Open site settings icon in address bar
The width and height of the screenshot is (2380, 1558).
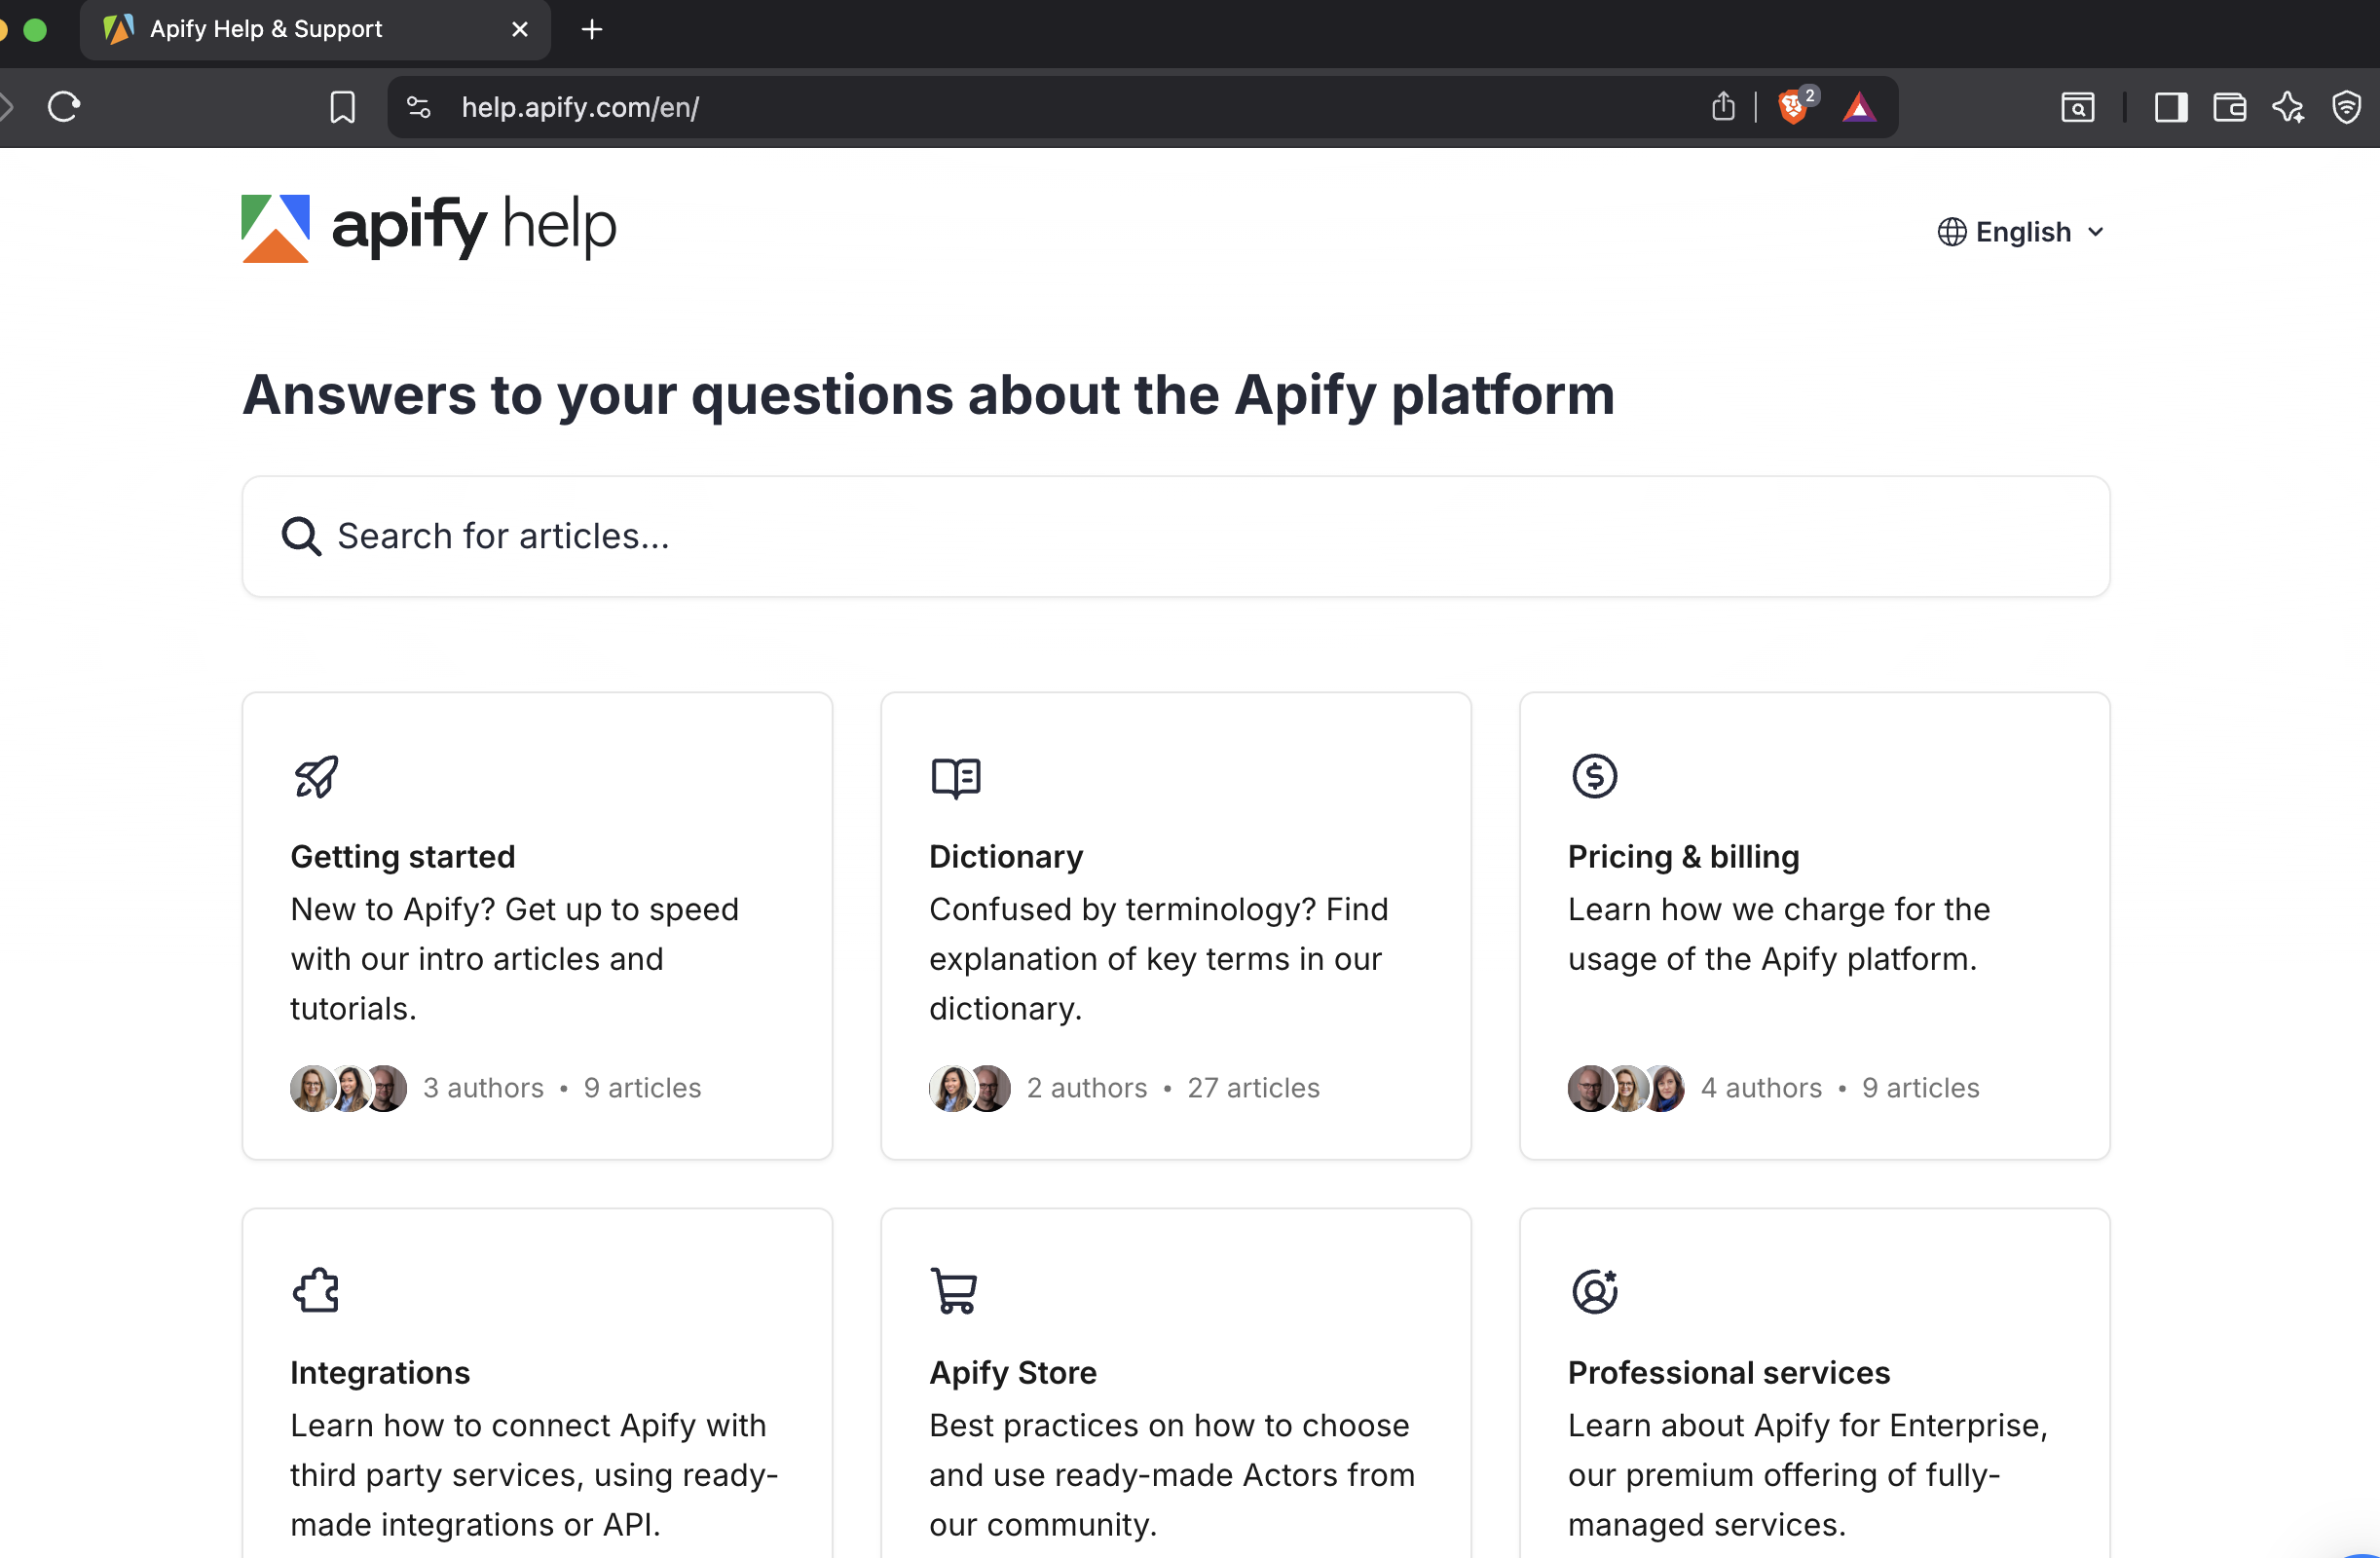tap(419, 107)
